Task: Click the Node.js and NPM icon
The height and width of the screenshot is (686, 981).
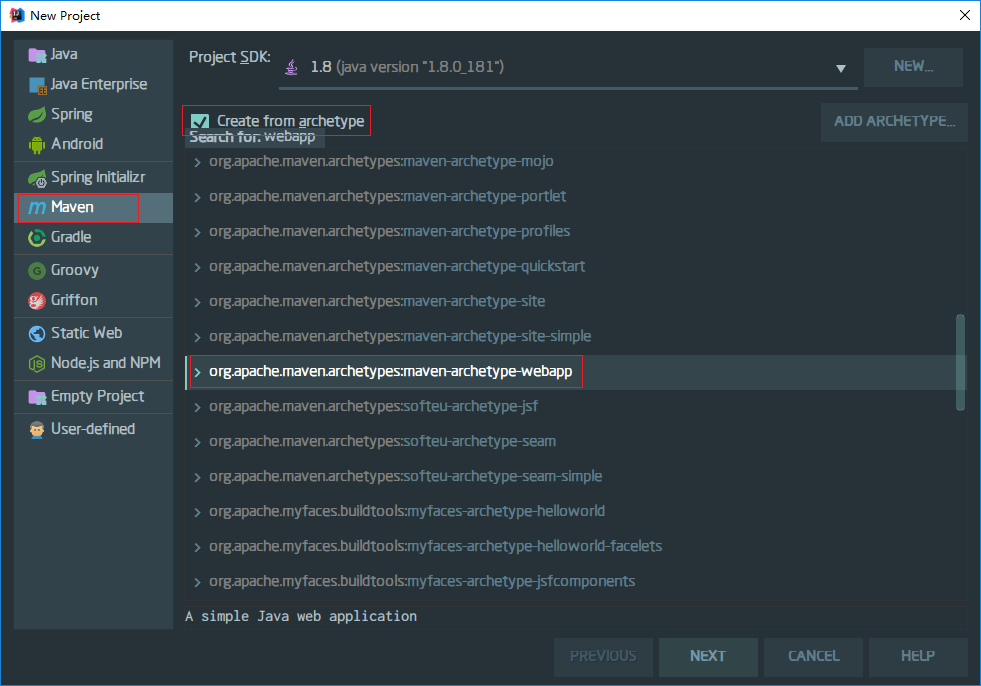Action: 37,364
